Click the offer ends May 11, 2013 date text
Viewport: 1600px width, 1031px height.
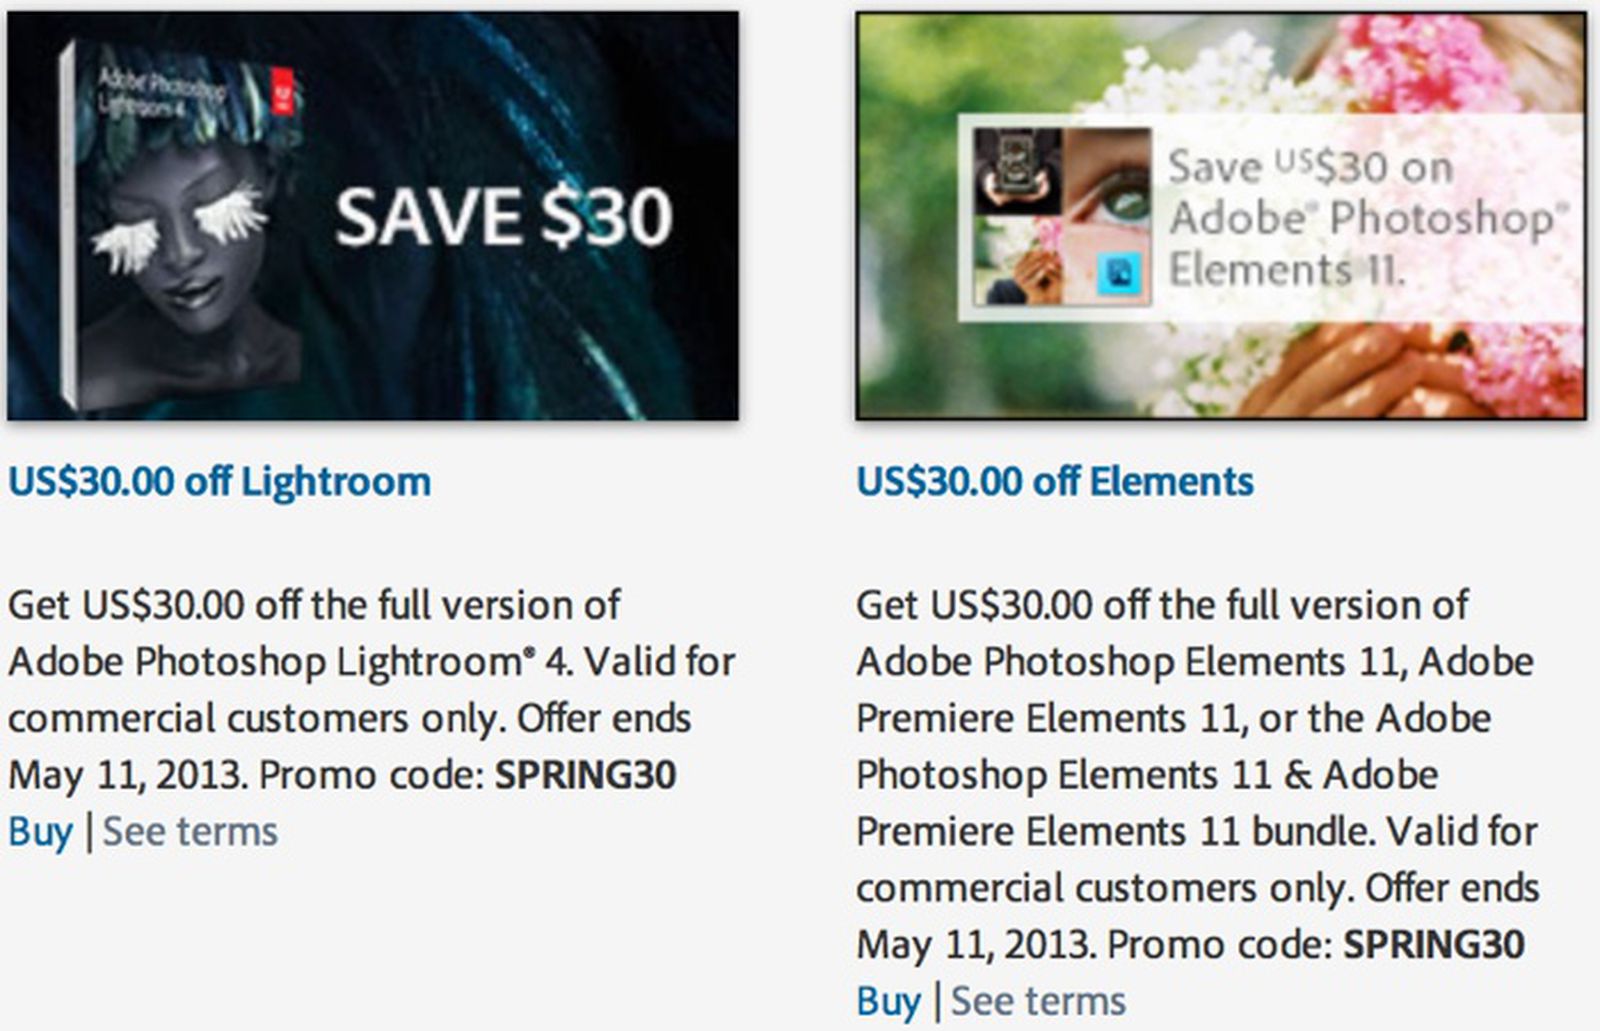pyautogui.click(x=120, y=771)
